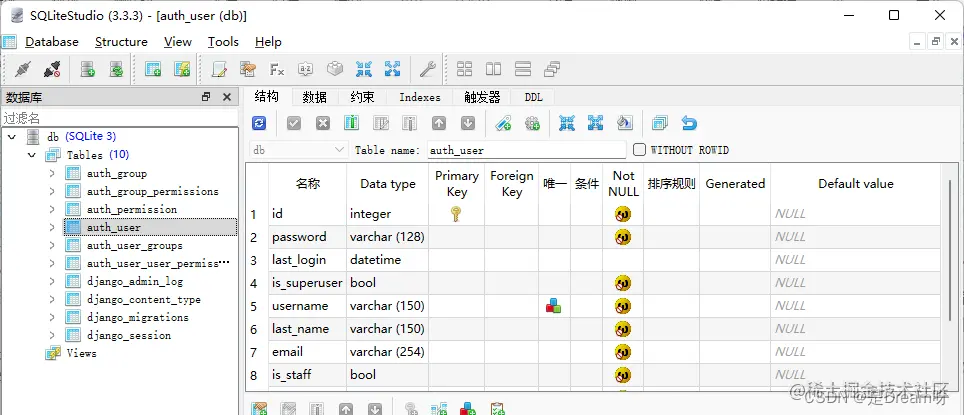Click the Add database icon
The width and height of the screenshot is (964, 415).
[x=88, y=69]
